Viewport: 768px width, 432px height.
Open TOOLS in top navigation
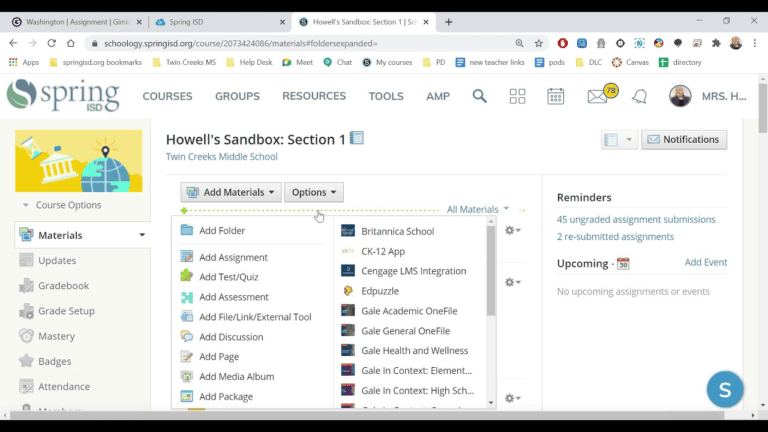386,96
